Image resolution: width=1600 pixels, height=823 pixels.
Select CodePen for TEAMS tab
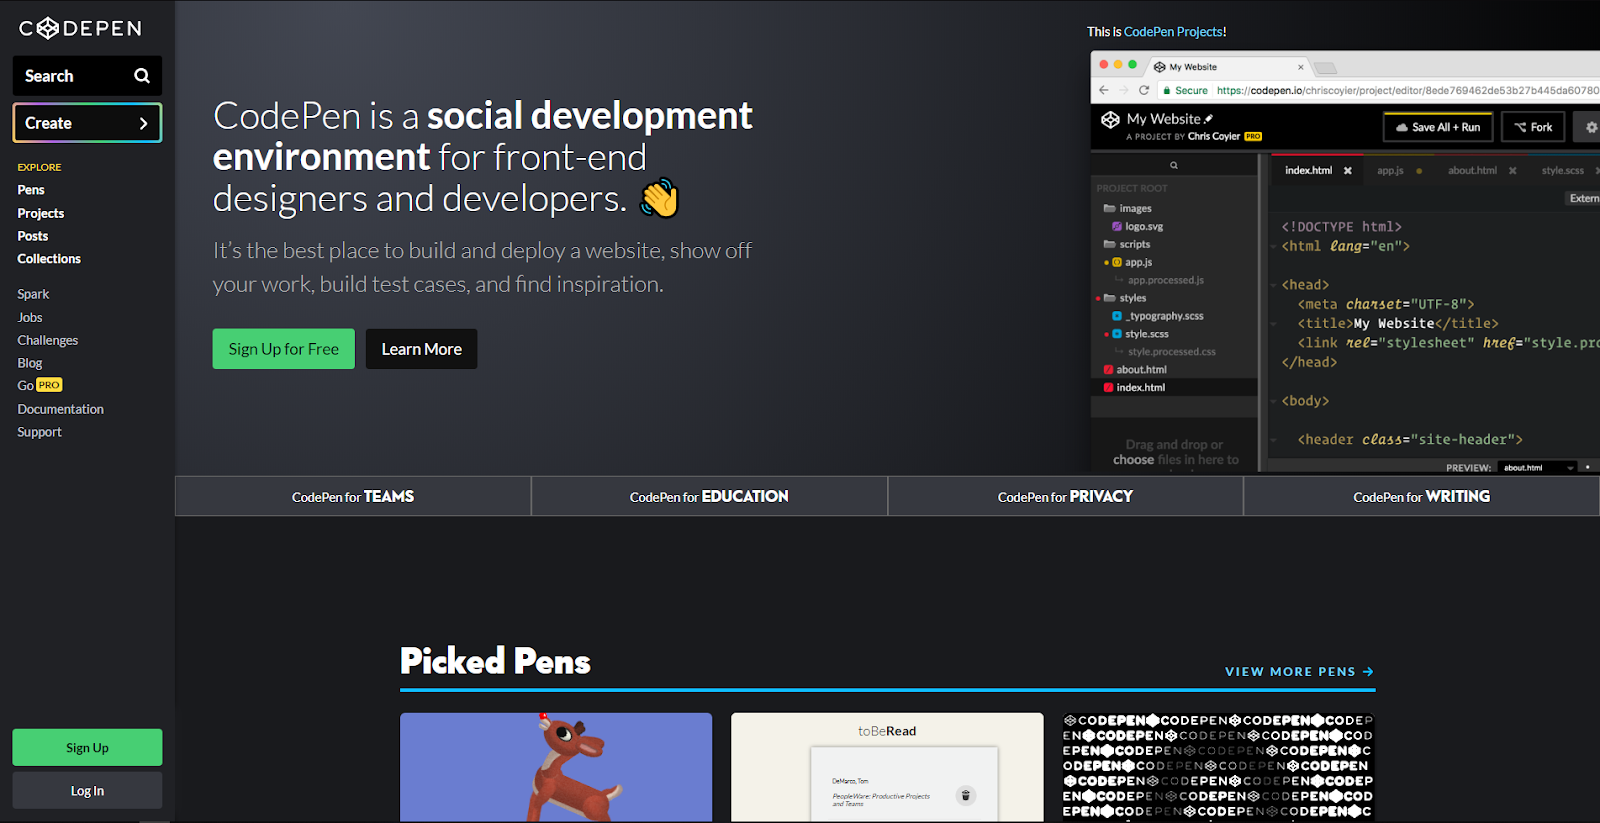click(x=353, y=496)
